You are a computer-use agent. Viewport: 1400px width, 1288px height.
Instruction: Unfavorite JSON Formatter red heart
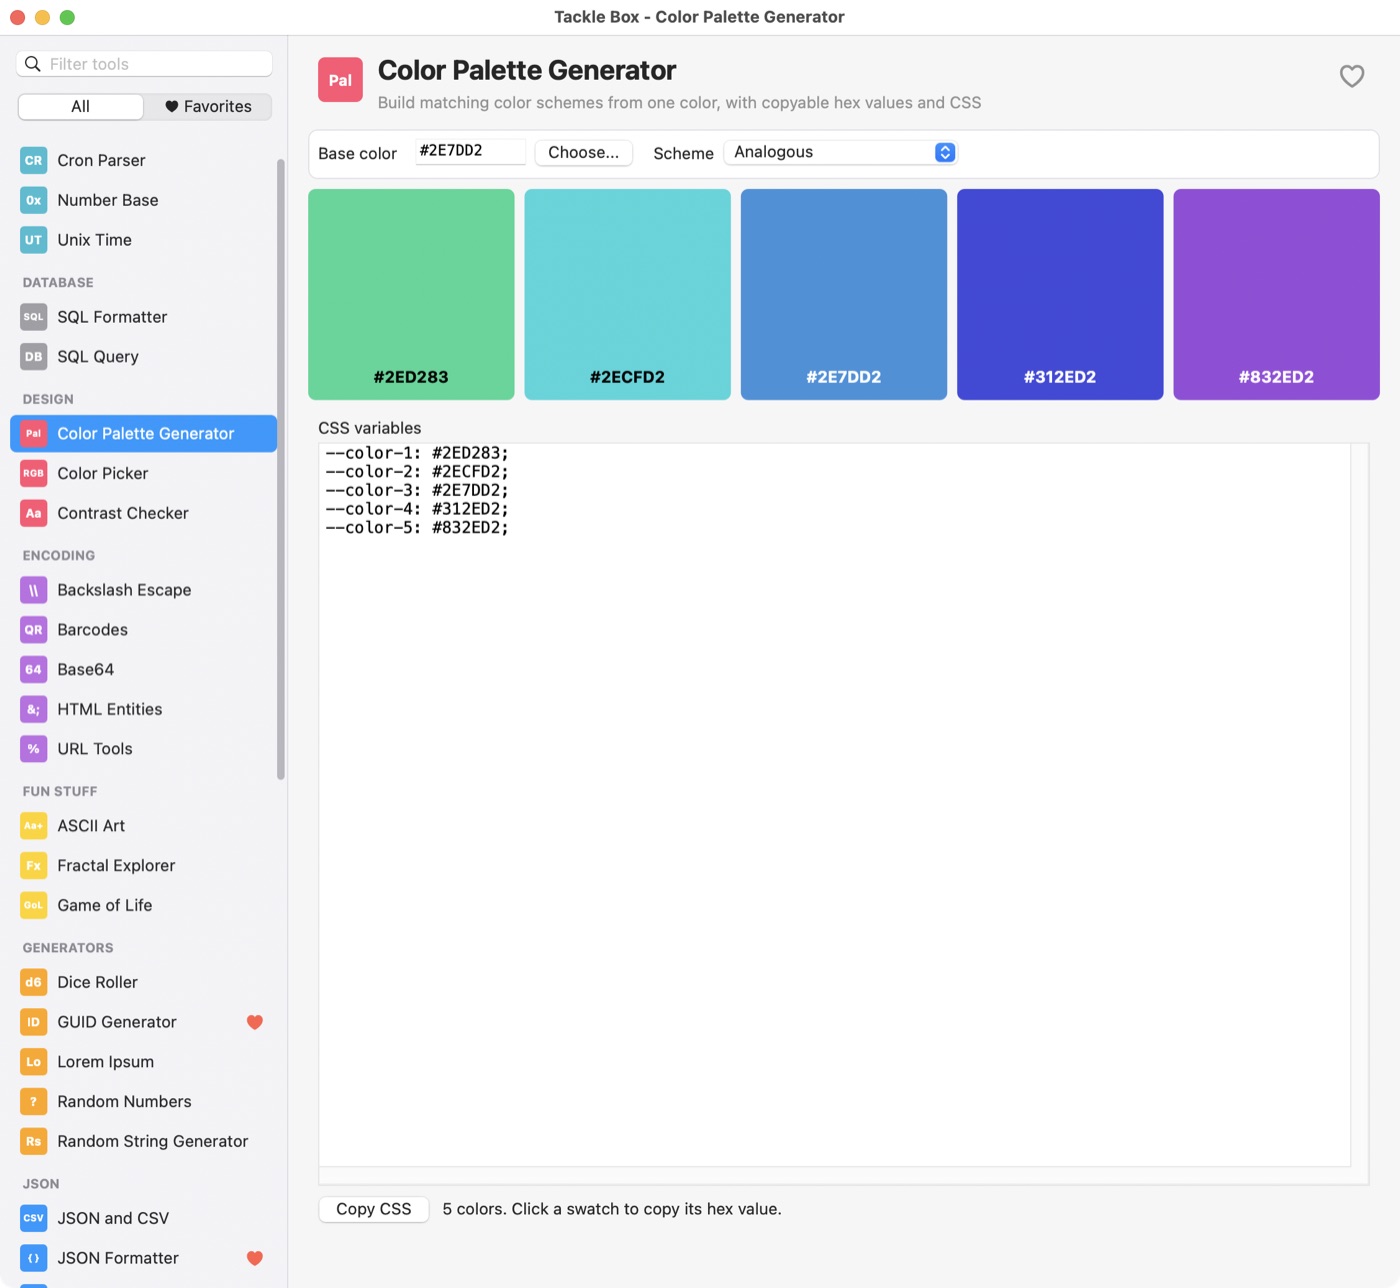pyautogui.click(x=255, y=1258)
